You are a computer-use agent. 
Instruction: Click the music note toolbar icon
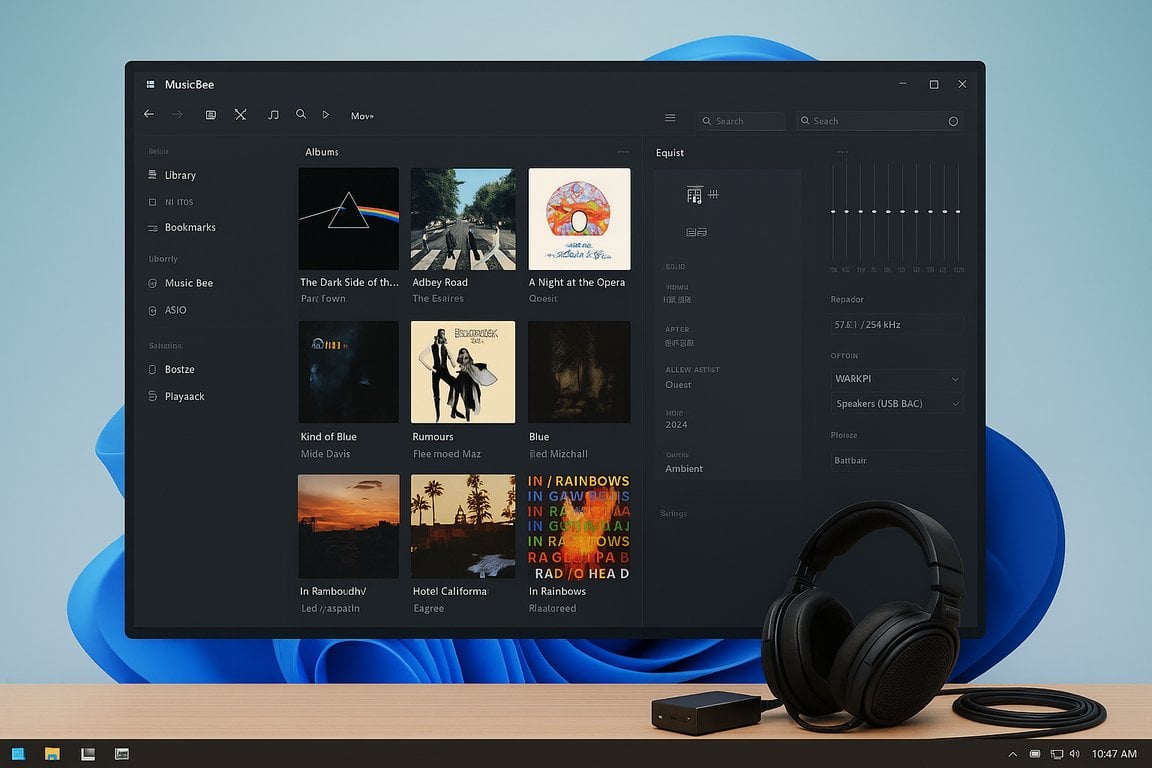[273, 115]
